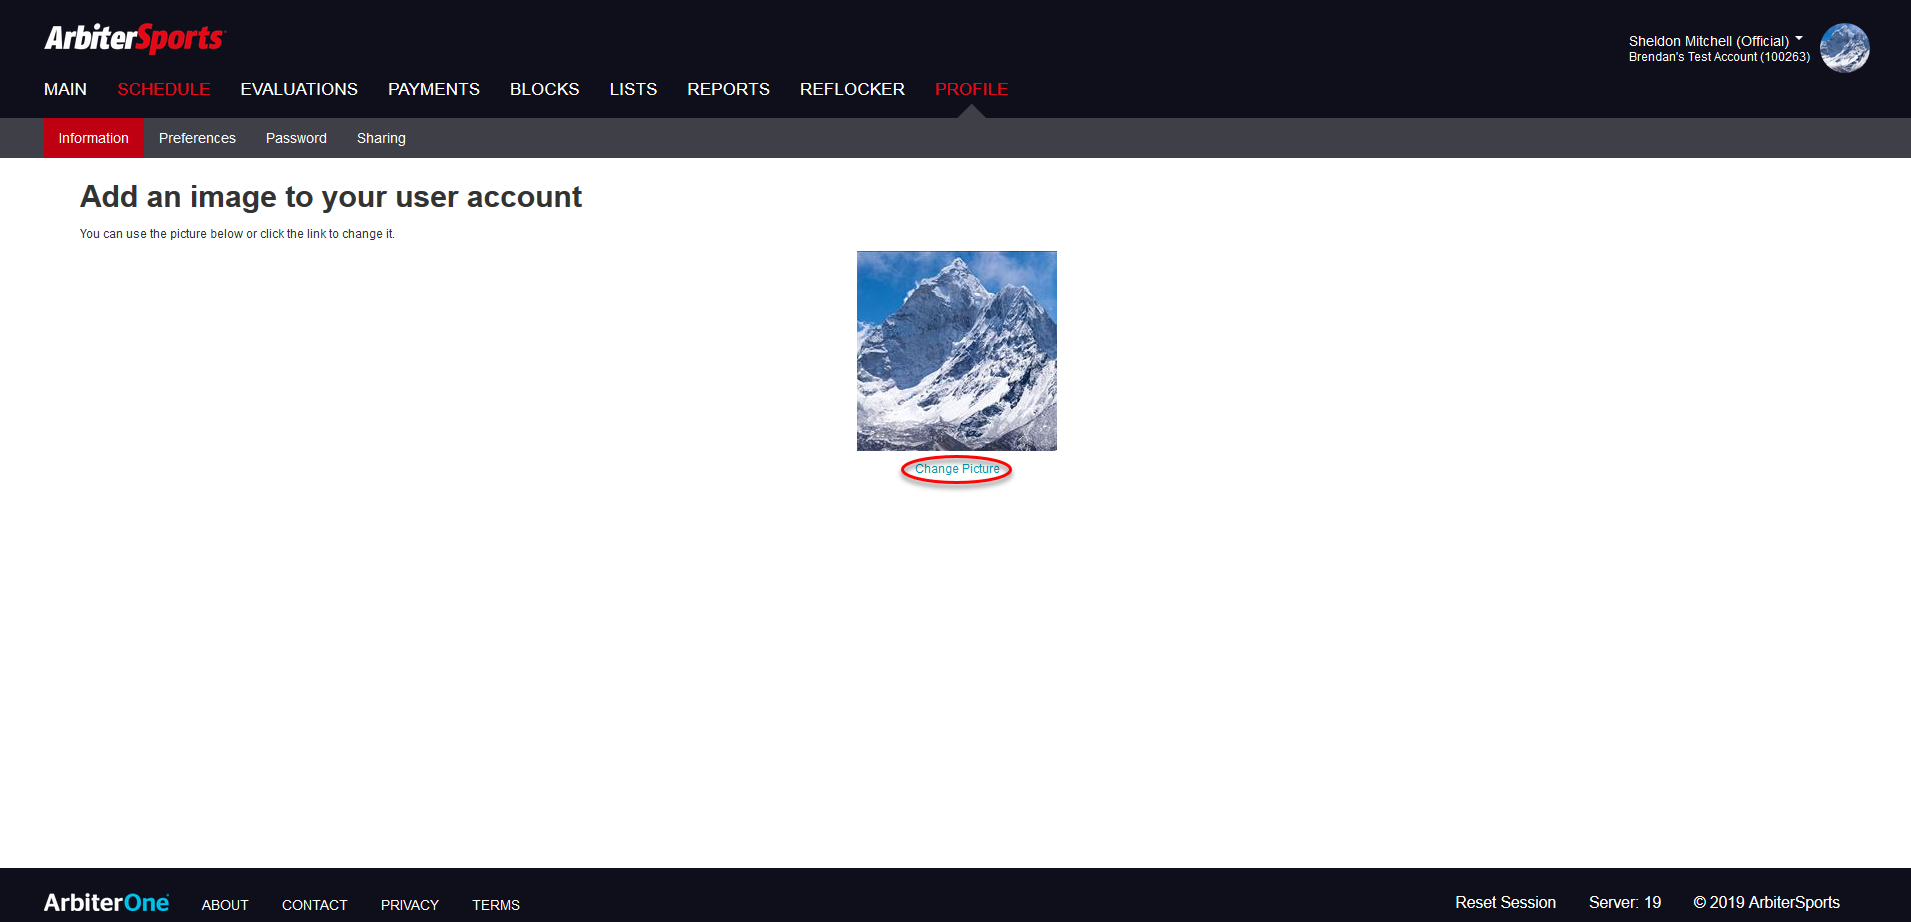Open the PRIVACY footer link
This screenshot has height=922, width=1911.
(x=410, y=905)
